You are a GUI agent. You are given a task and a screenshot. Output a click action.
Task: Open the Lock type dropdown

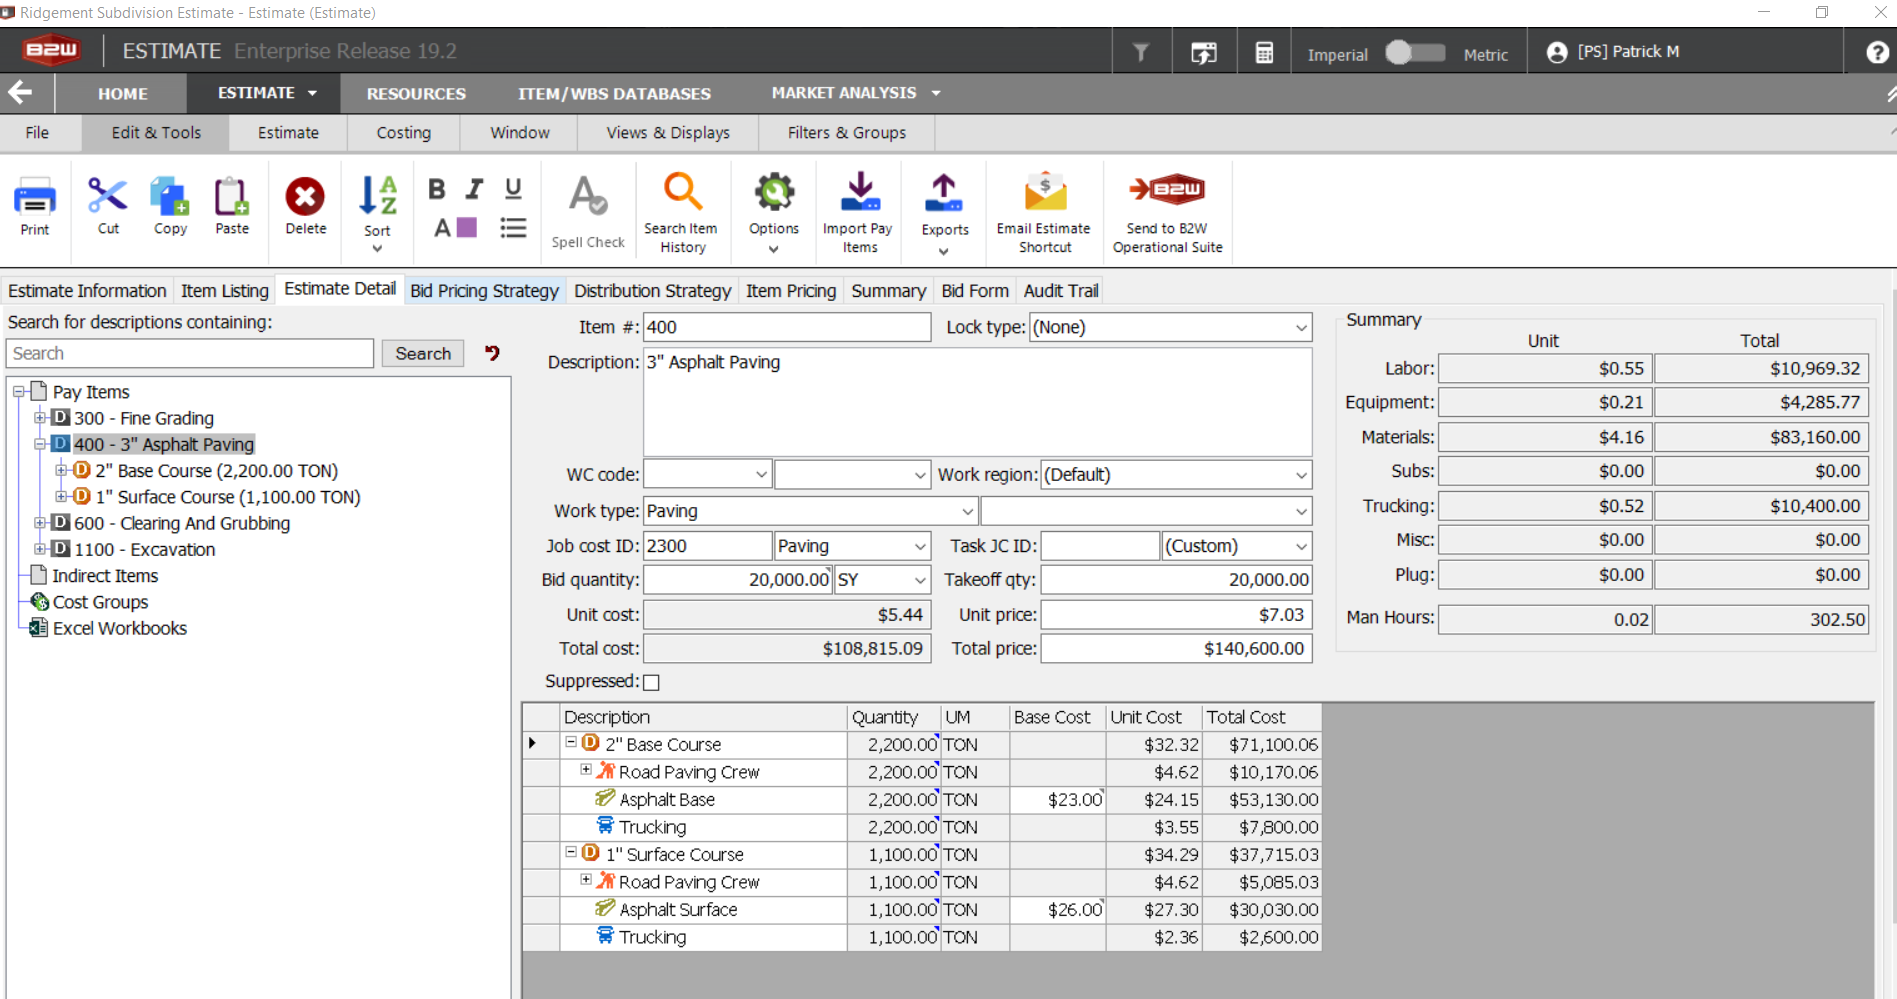point(1300,328)
